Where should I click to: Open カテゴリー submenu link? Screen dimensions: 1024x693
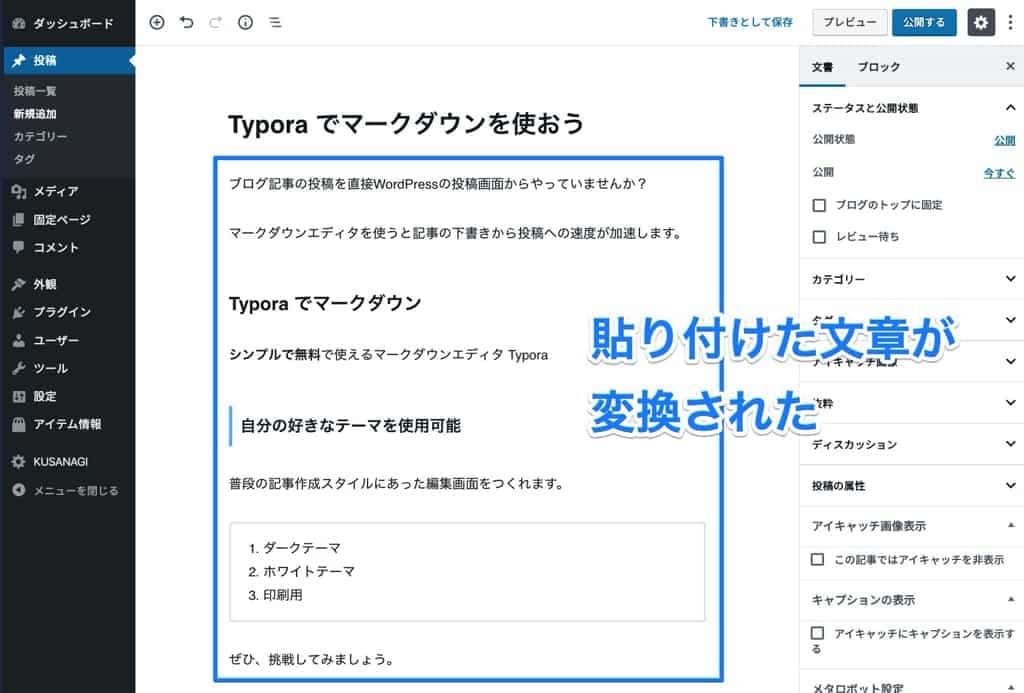coord(40,137)
